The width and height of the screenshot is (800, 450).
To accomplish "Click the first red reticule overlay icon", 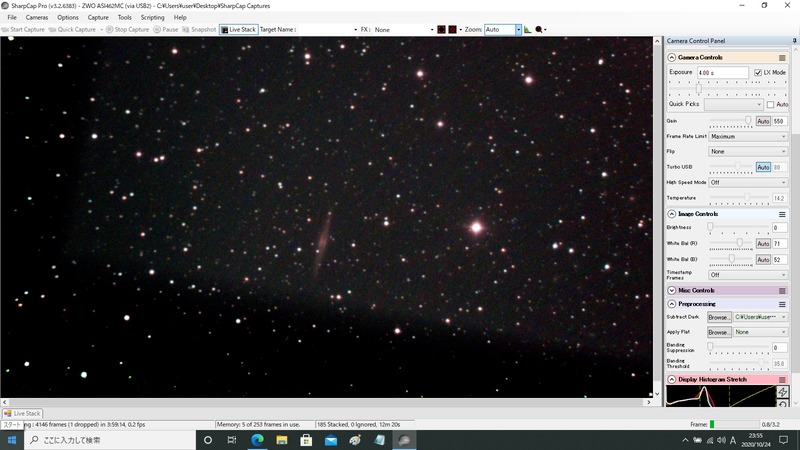I will click(x=441, y=30).
